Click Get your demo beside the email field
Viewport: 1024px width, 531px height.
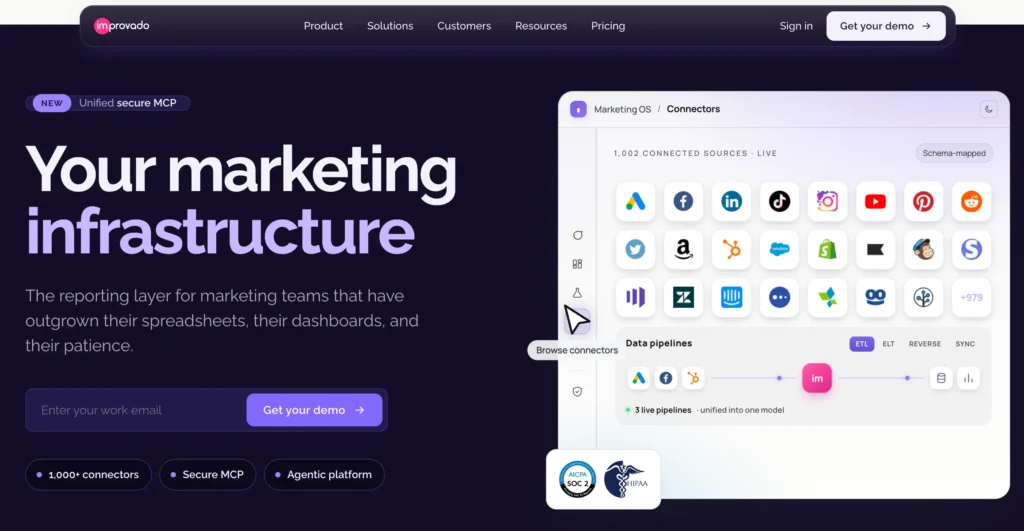pyautogui.click(x=314, y=410)
